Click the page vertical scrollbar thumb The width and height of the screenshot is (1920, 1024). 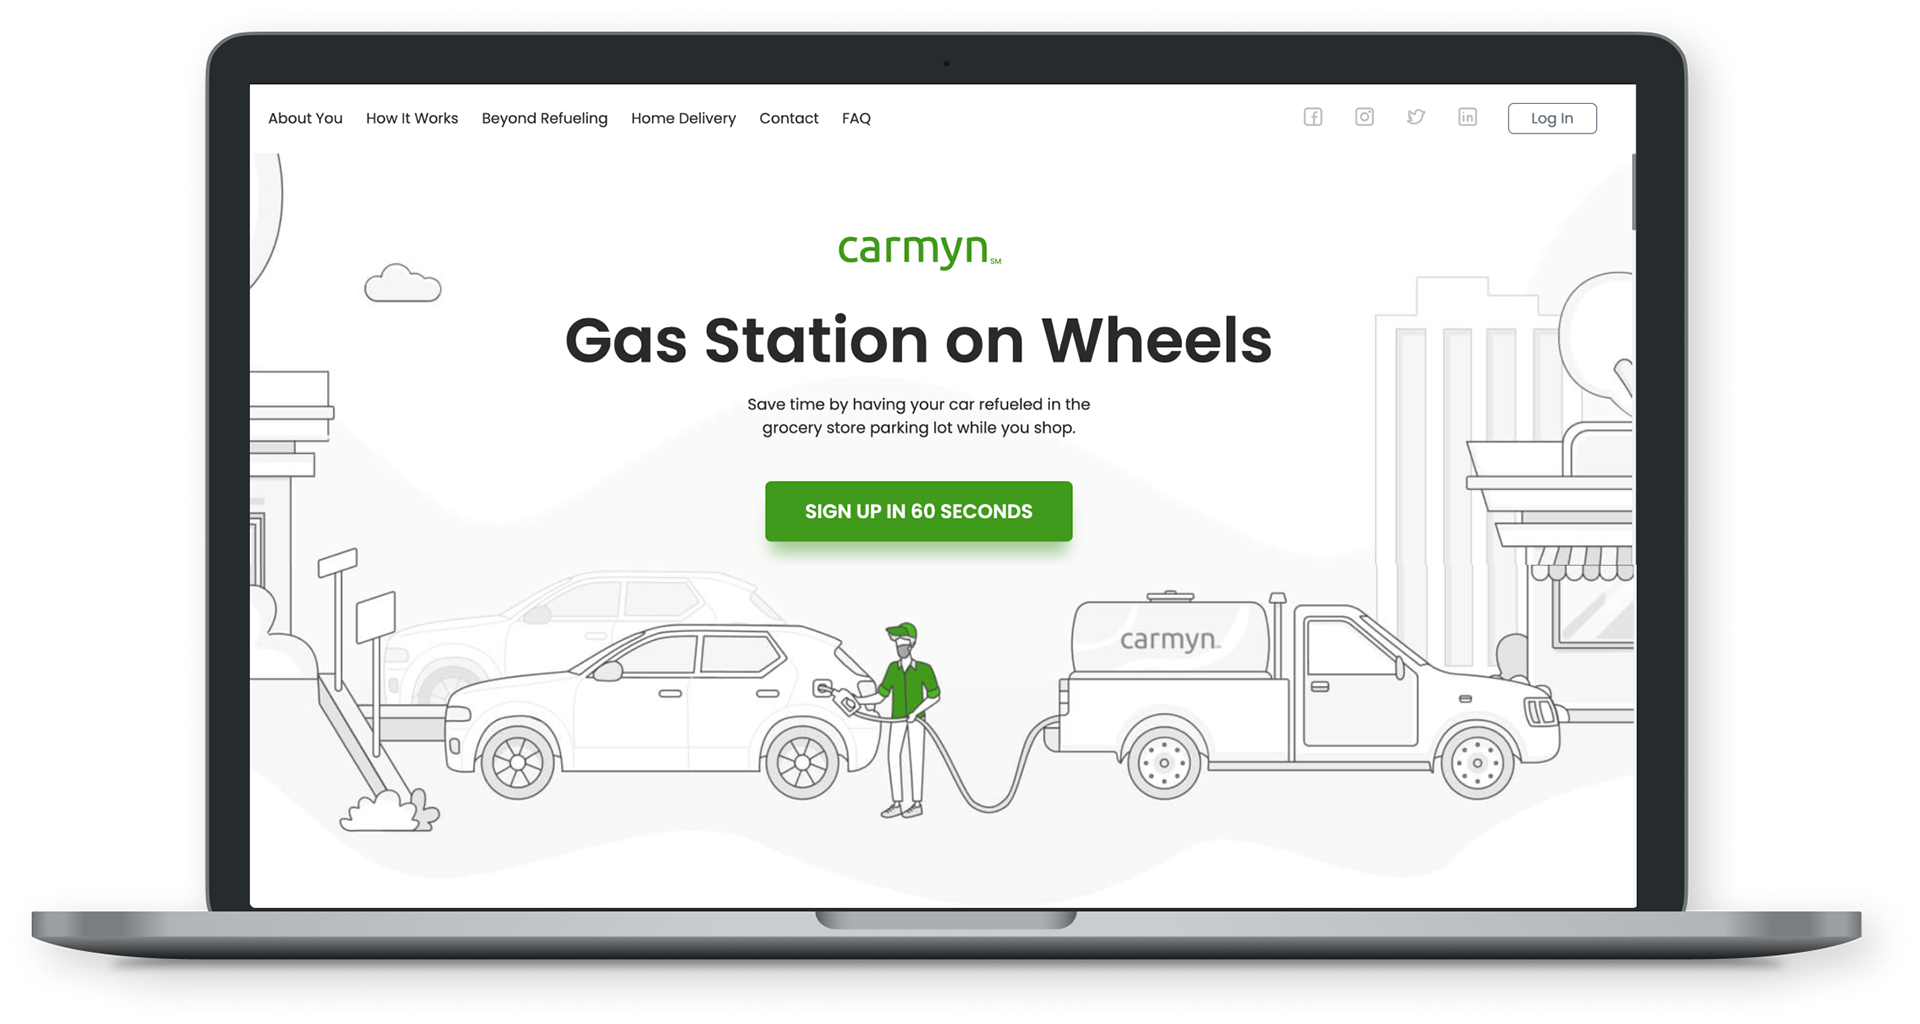1633,192
